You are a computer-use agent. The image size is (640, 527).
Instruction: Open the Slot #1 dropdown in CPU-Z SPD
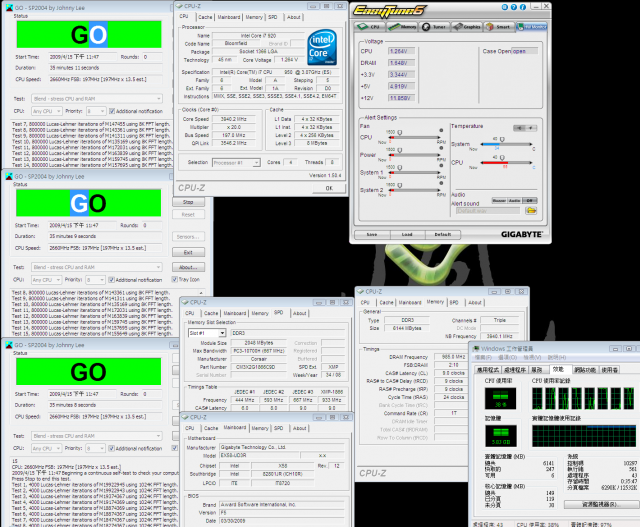[x=207, y=333]
